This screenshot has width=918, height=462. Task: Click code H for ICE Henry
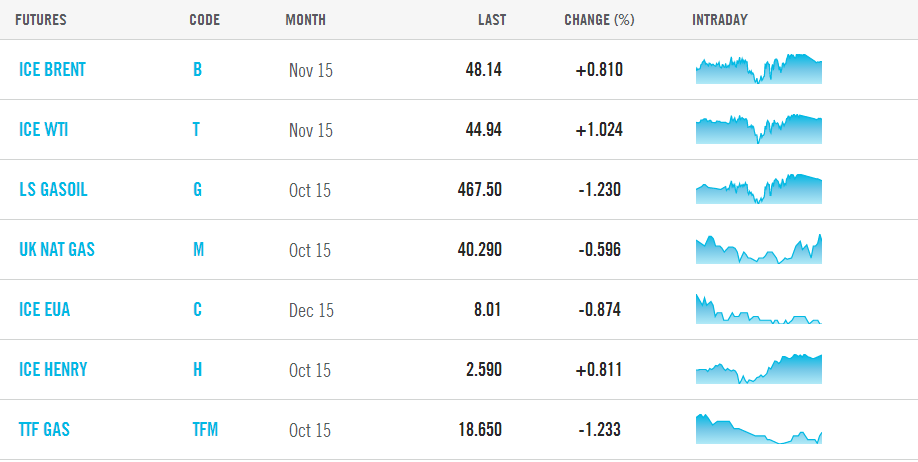click(197, 370)
